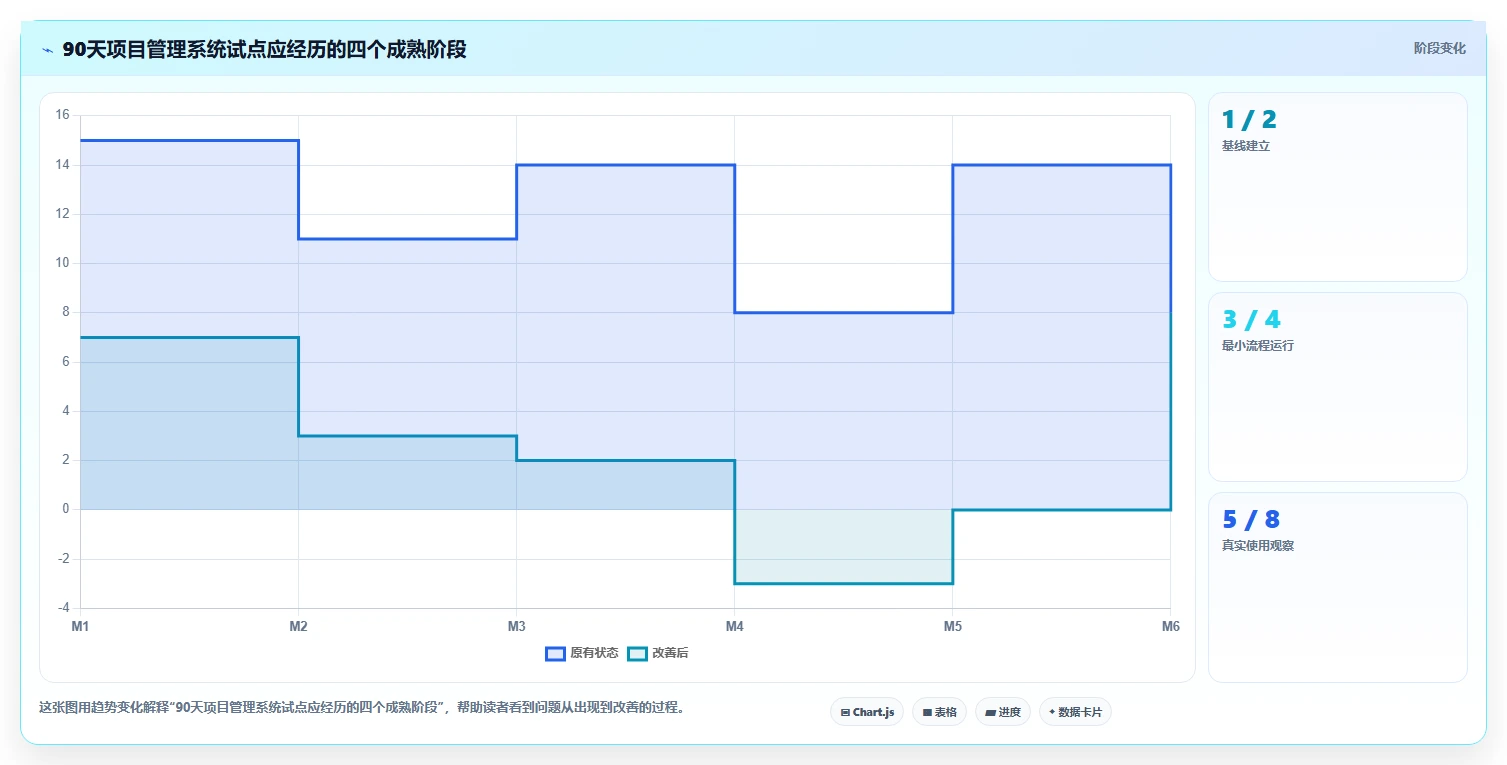Click the -4 y-axis value

pos(63,608)
